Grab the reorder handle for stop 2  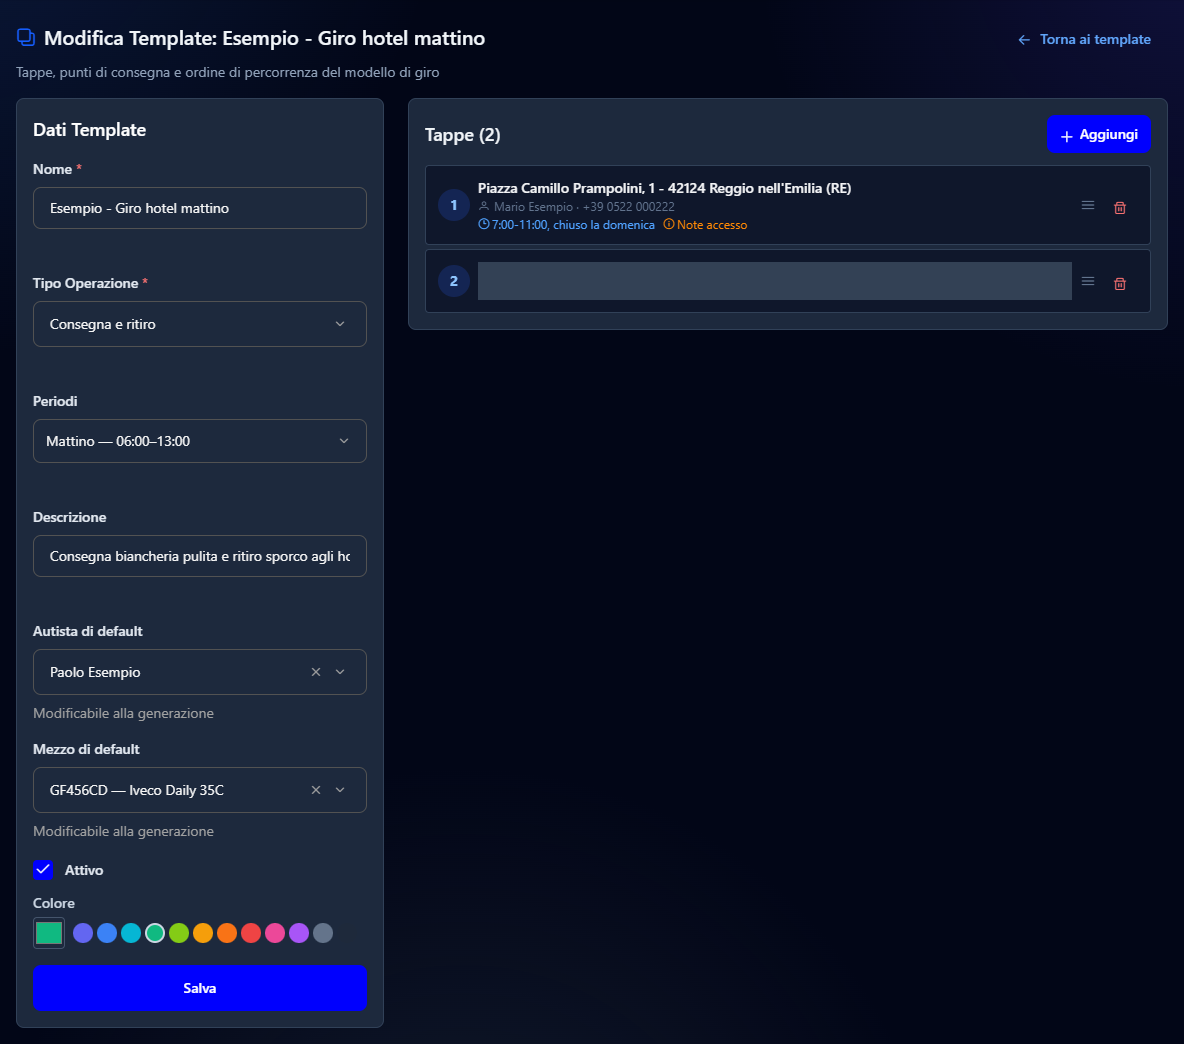tap(1087, 282)
